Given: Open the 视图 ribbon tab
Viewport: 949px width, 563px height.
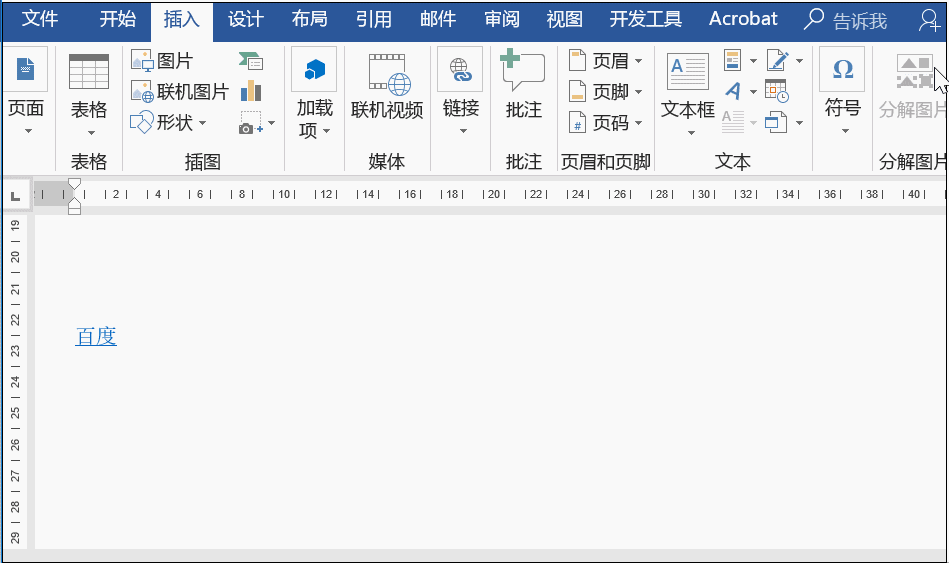Looking at the screenshot, I should coord(565,19).
